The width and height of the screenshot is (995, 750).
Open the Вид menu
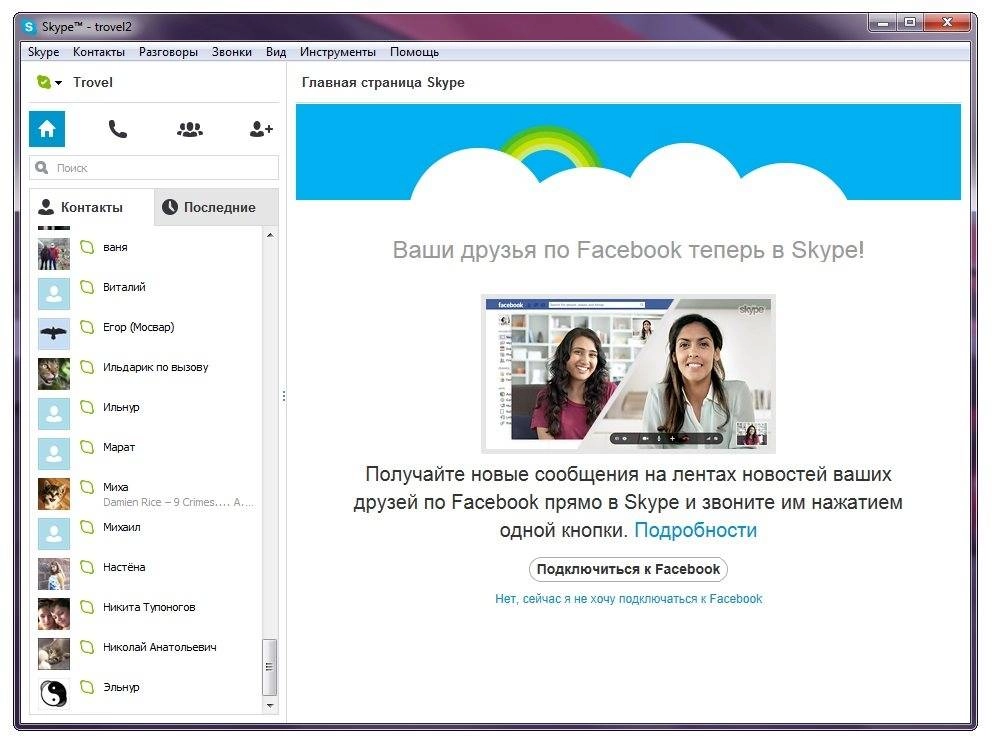click(x=275, y=52)
